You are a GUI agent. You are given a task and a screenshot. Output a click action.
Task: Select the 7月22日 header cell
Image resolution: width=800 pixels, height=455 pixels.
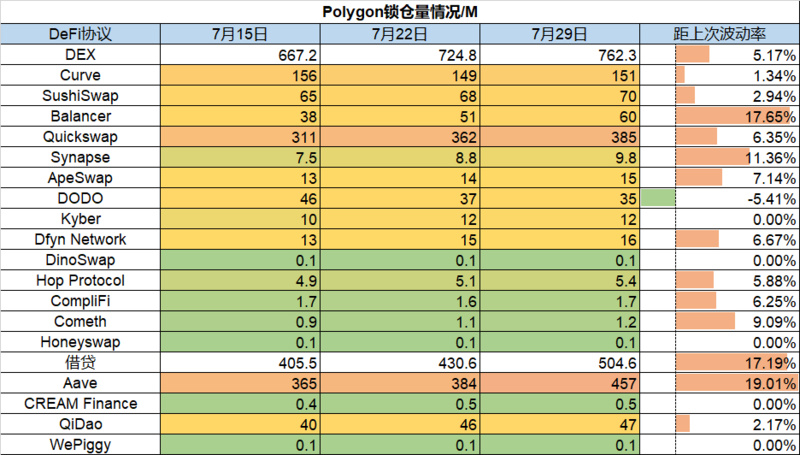click(400, 34)
